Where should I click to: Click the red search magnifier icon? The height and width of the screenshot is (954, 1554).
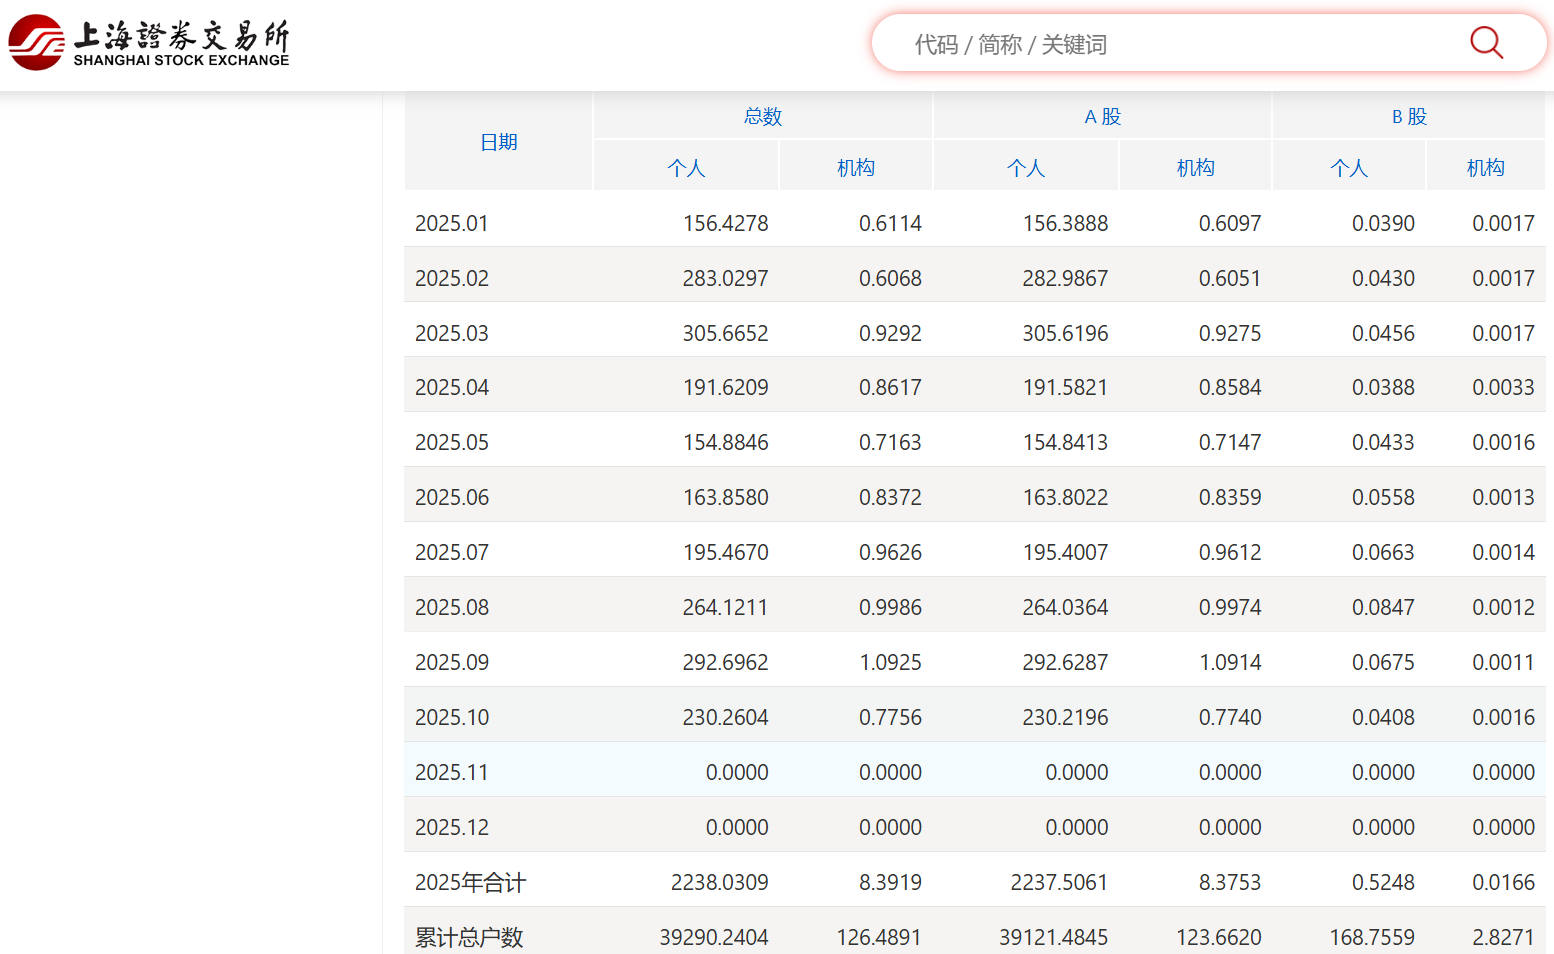tap(1486, 43)
